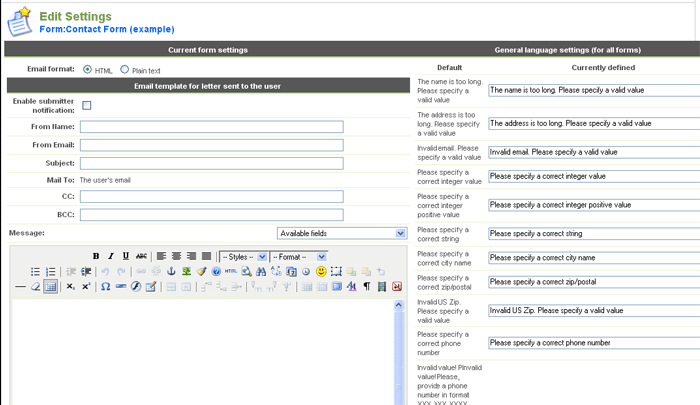Focus the Subject field
Viewport: 700px width, 405px height.
(212, 163)
